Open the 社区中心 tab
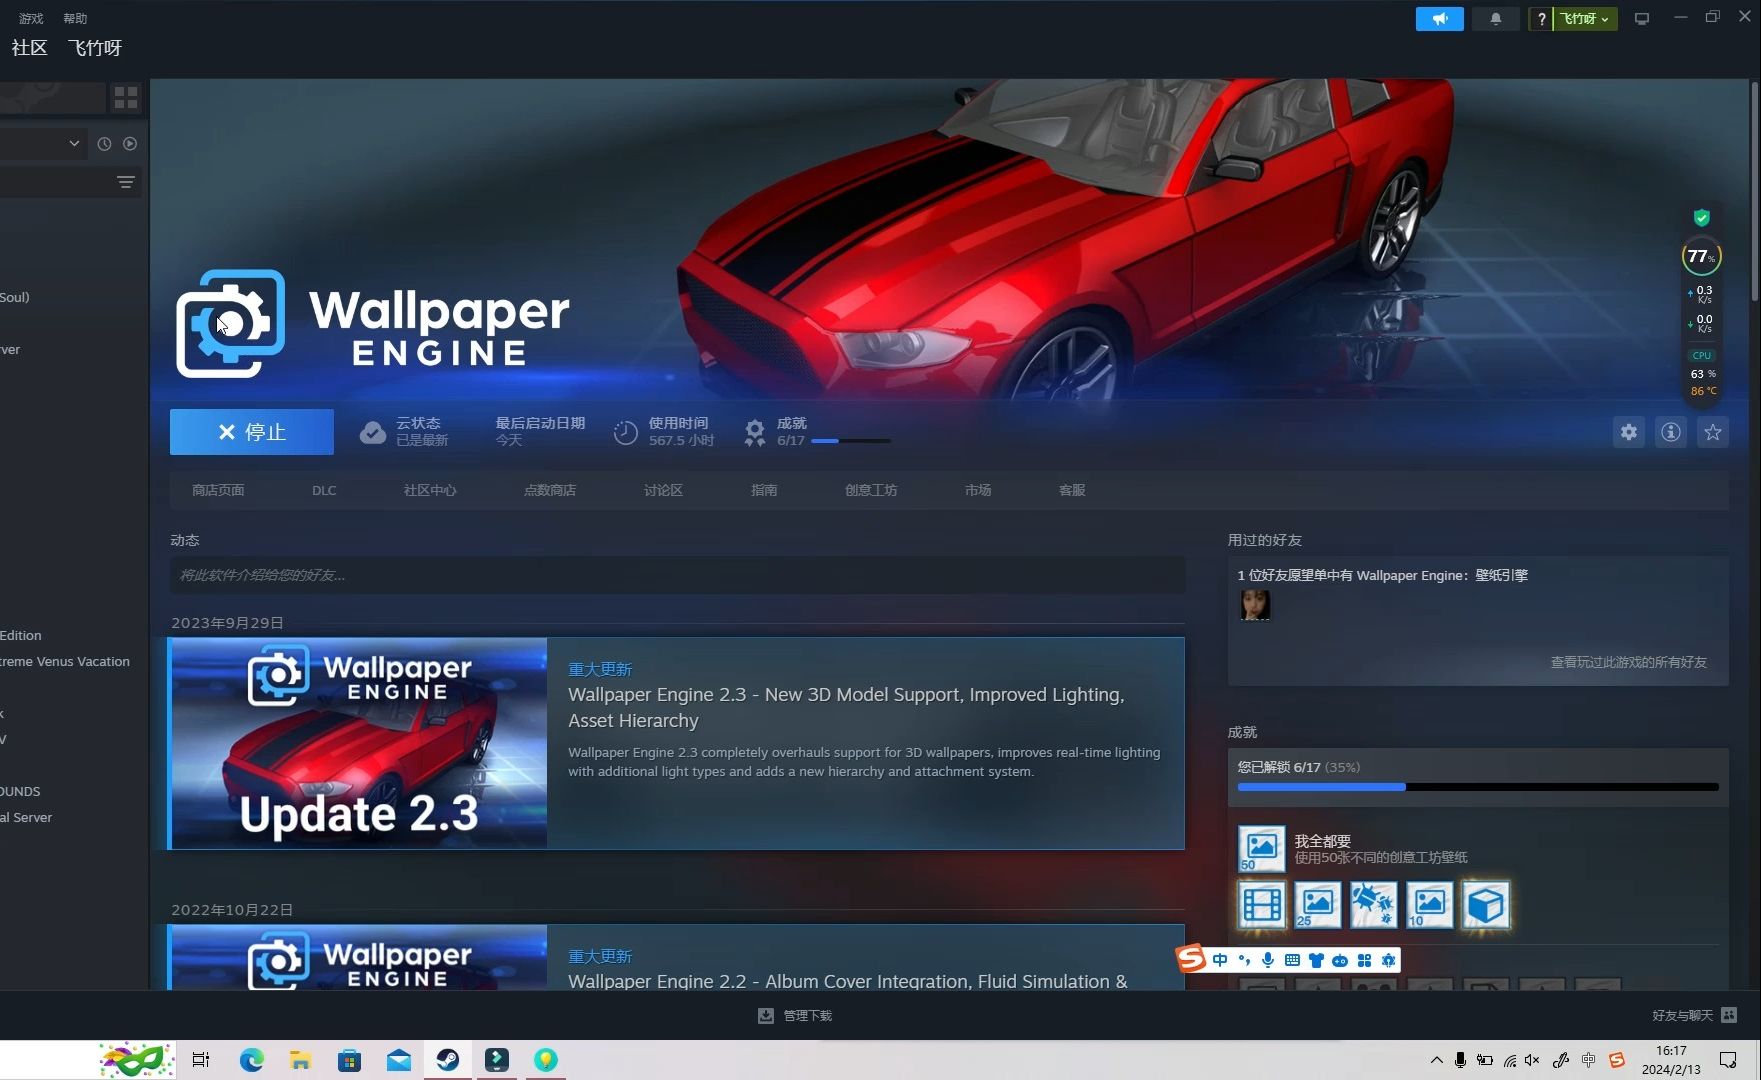 click(430, 490)
